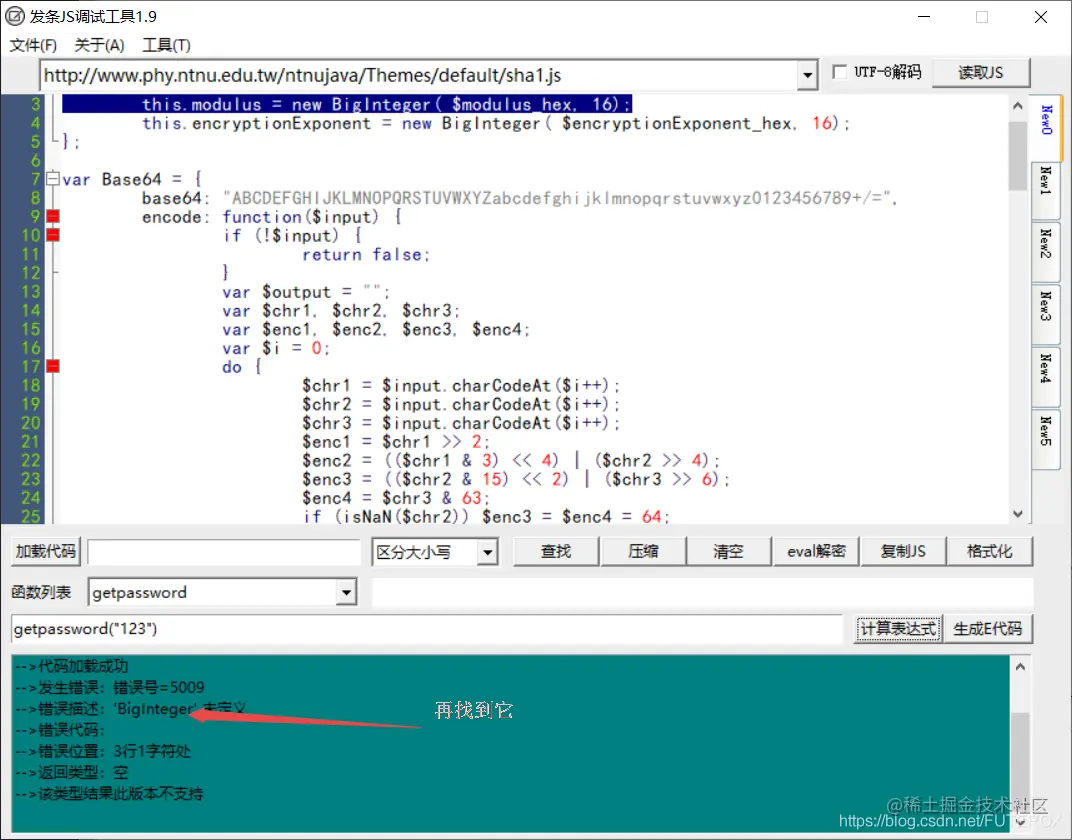Click the eval解密 button
The image size is (1072, 840).
[x=816, y=552]
